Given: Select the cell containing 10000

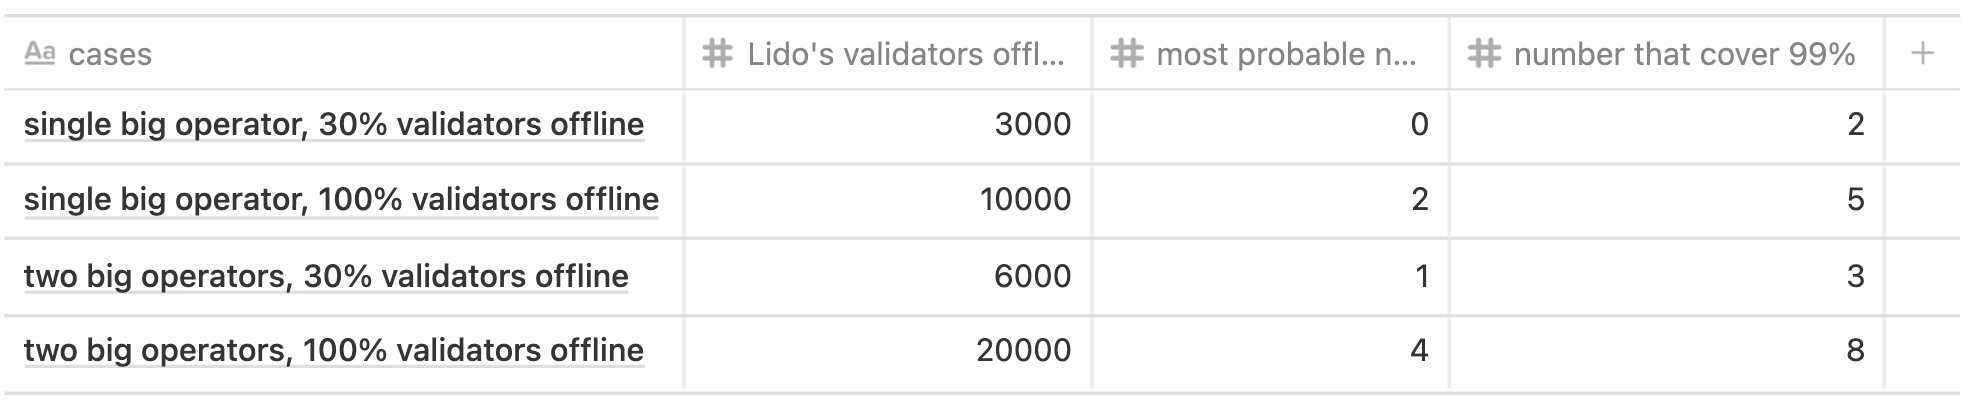Looking at the screenshot, I should click(x=888, y=200).
